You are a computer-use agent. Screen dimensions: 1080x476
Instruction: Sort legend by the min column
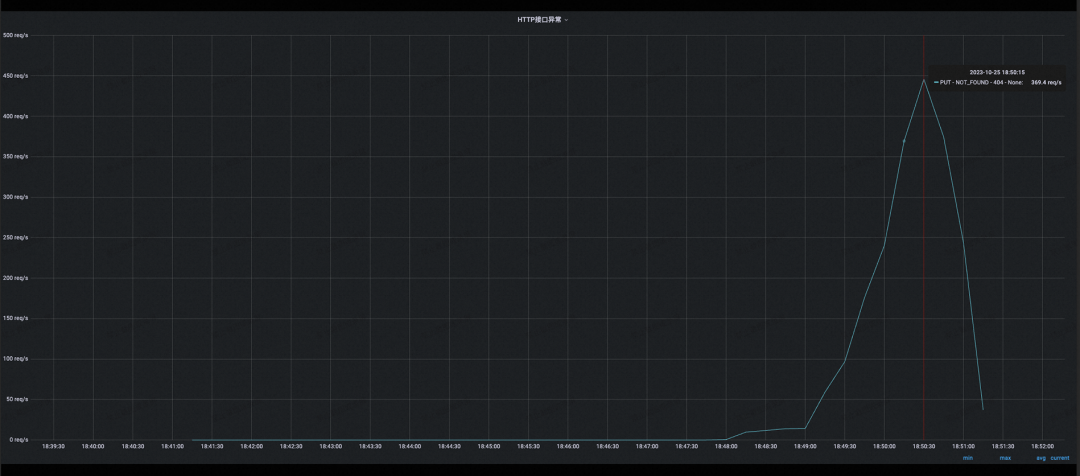click(x=968, y=458)
